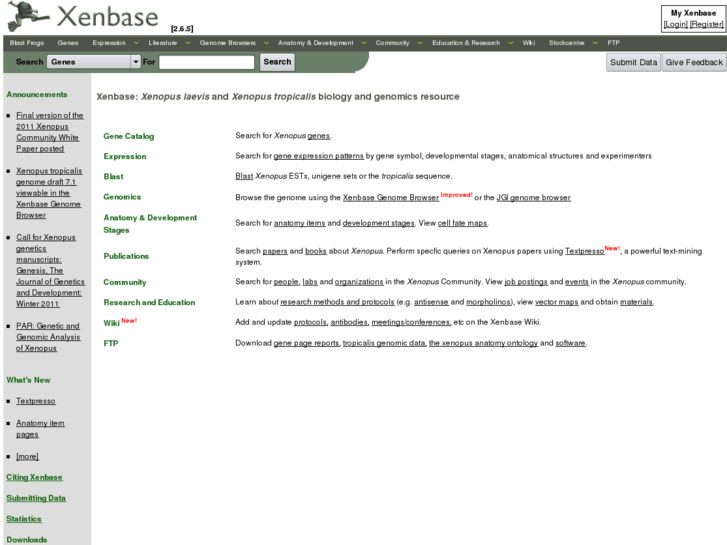Expand the Stockcentre menu arrow
Screen dimensions: 727x545
click(595, 43)
